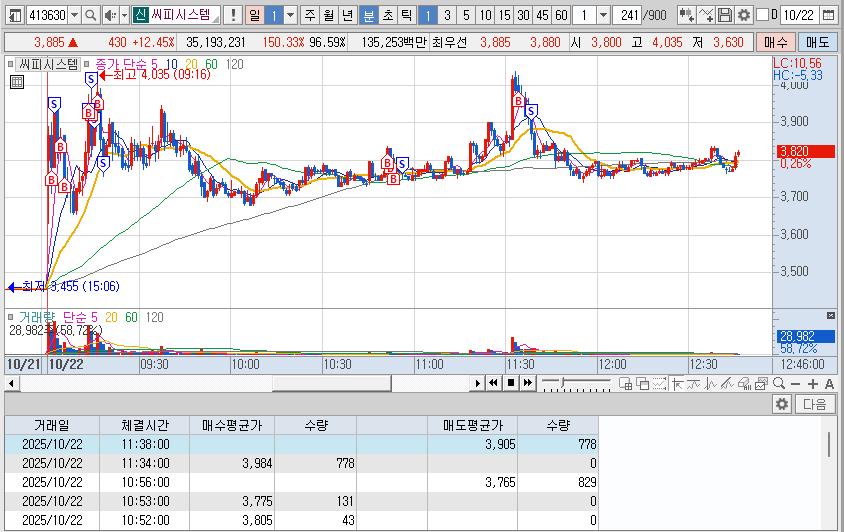
Task: Select the 30-minute interval tab
Action: (522, 15)
